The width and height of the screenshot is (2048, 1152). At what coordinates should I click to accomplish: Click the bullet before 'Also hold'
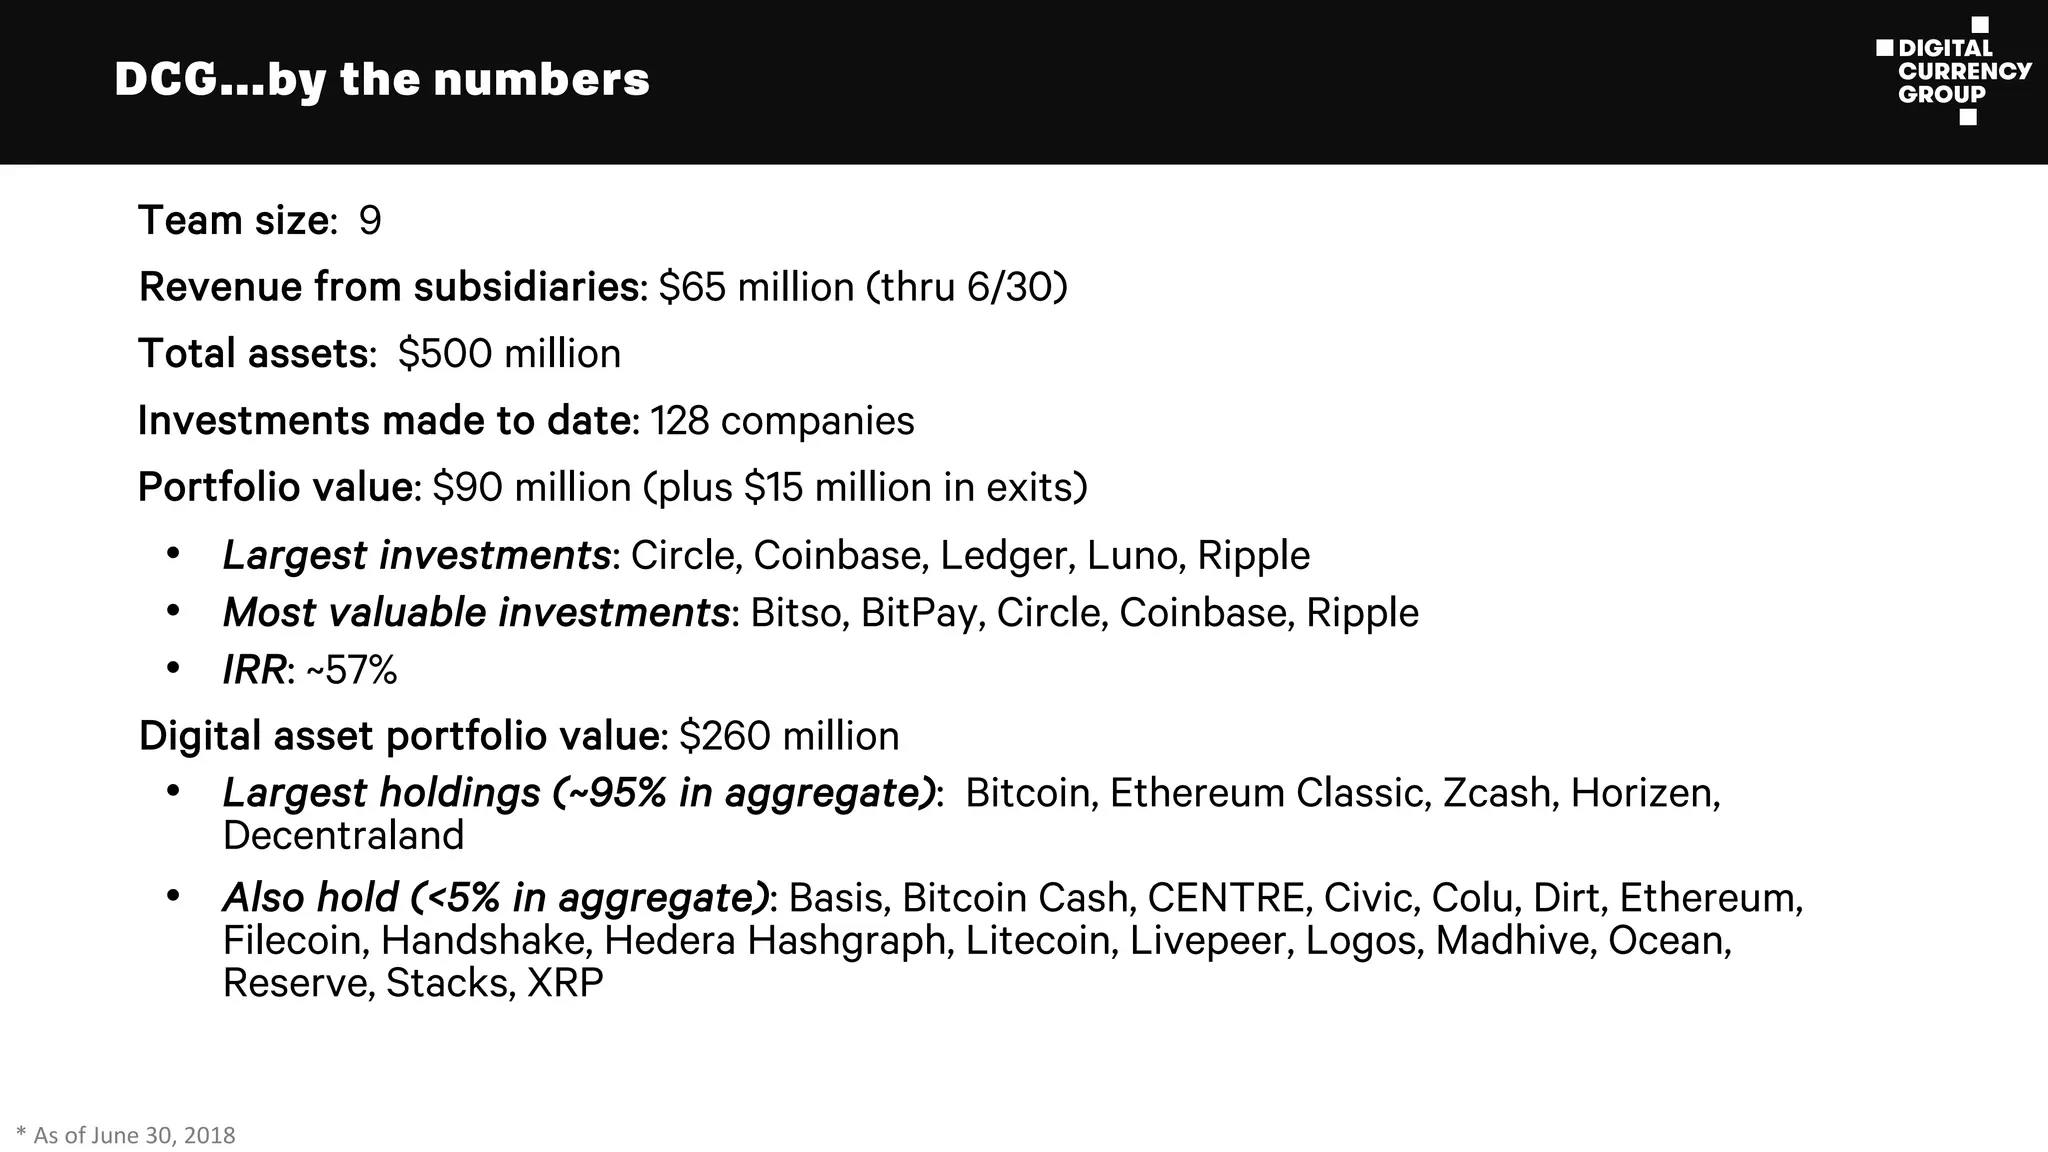coord(174,896)
